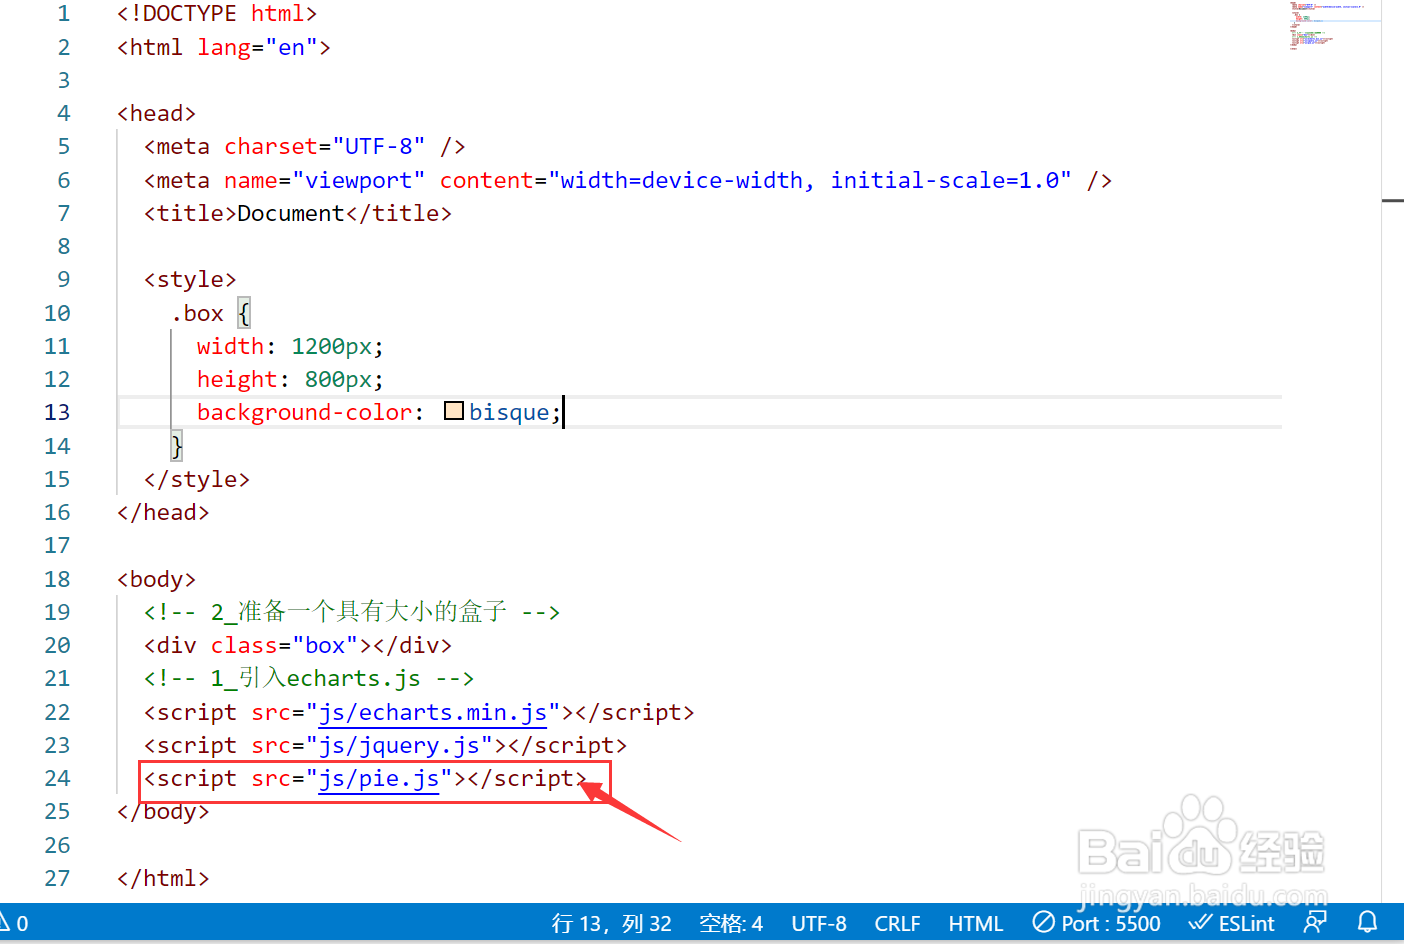The image size is (1404, 944).
Task: Click Port : 5500 live server text
Action: 1111,923
